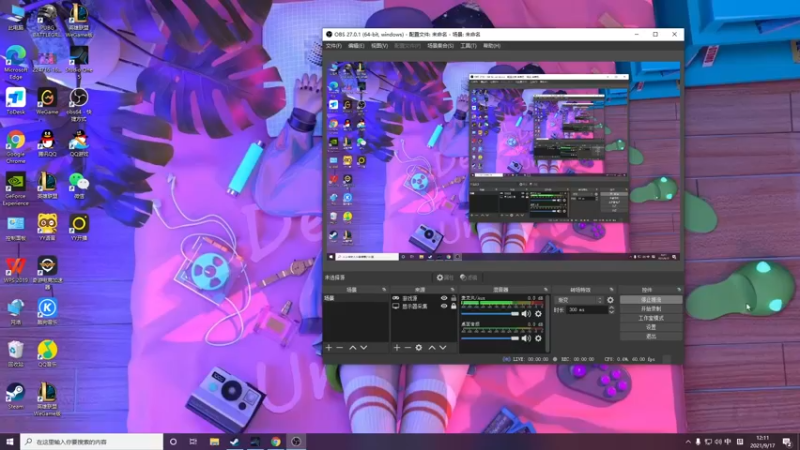This screenshot has width=800, height=450.
Task: Increase transition duration with the up stepper
Action: click(611, 308)
